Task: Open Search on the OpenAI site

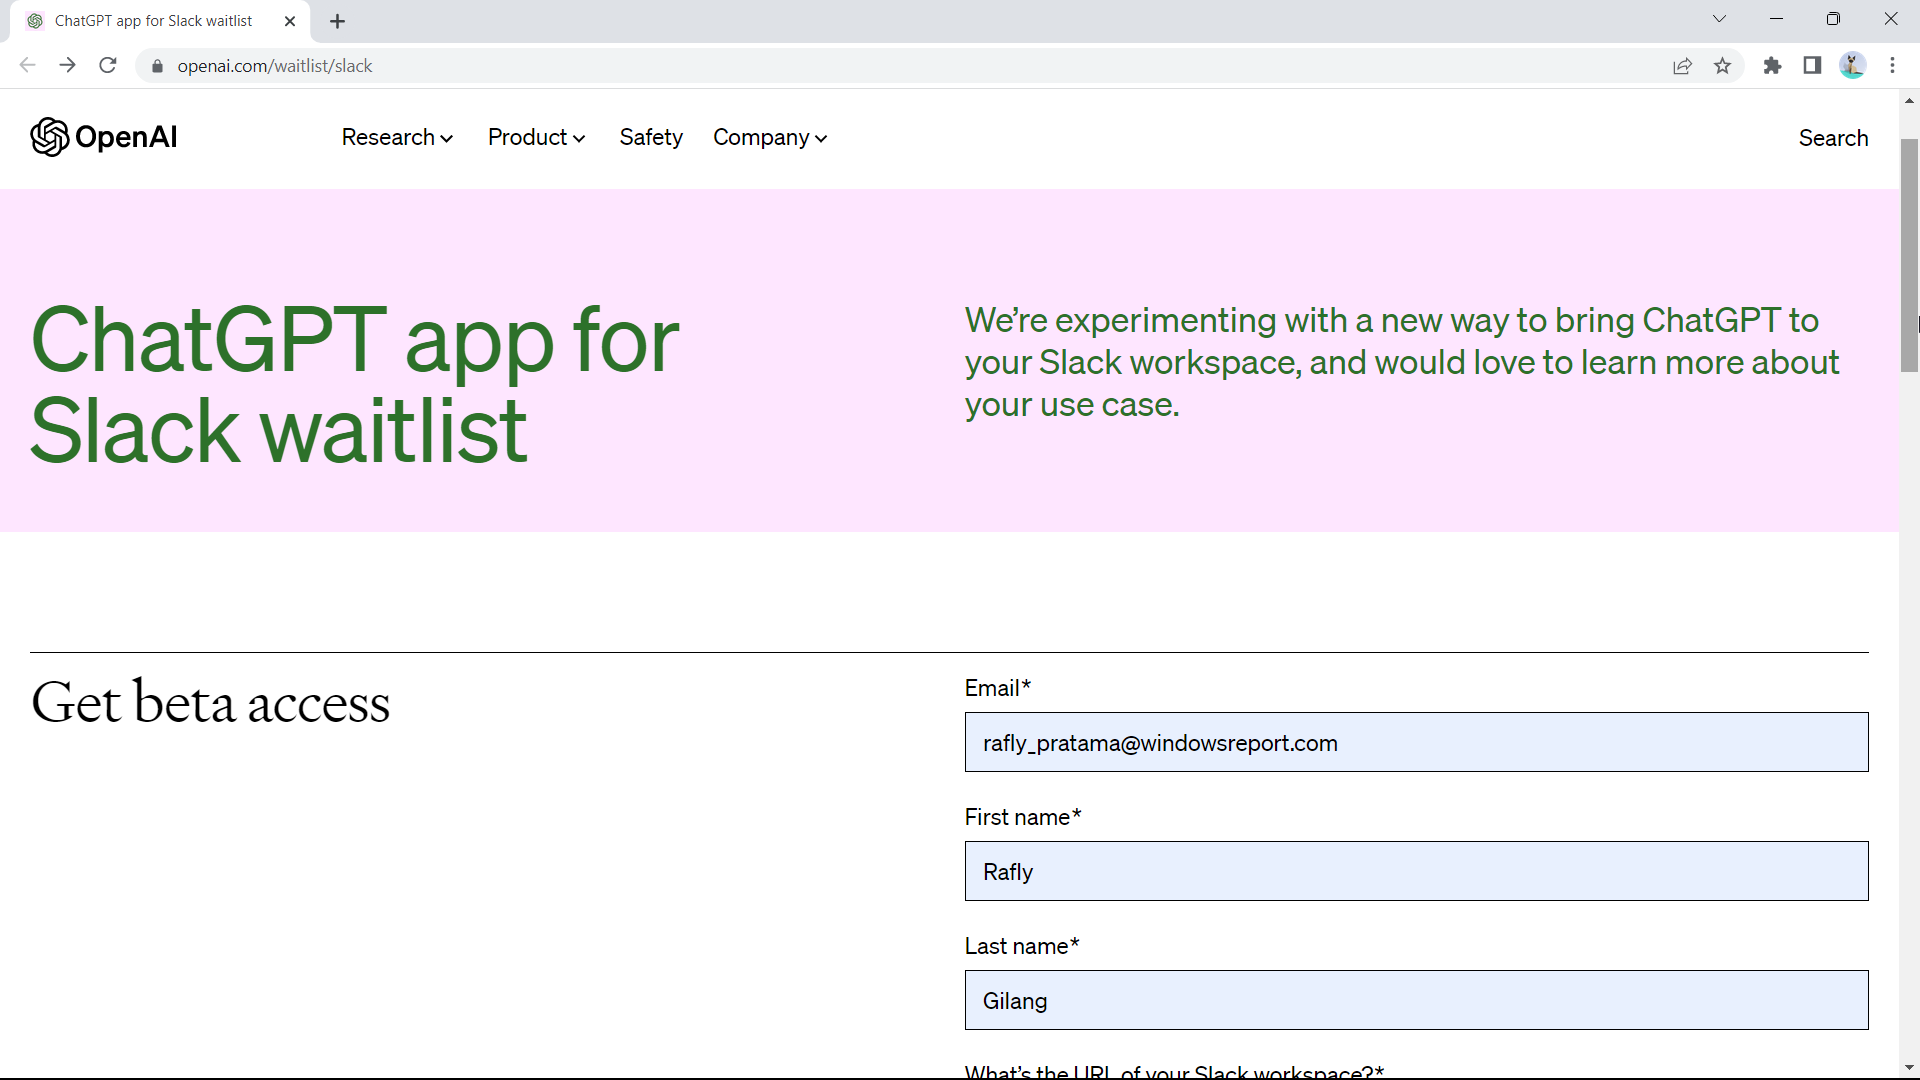Action: click(x=1832, y=138)
